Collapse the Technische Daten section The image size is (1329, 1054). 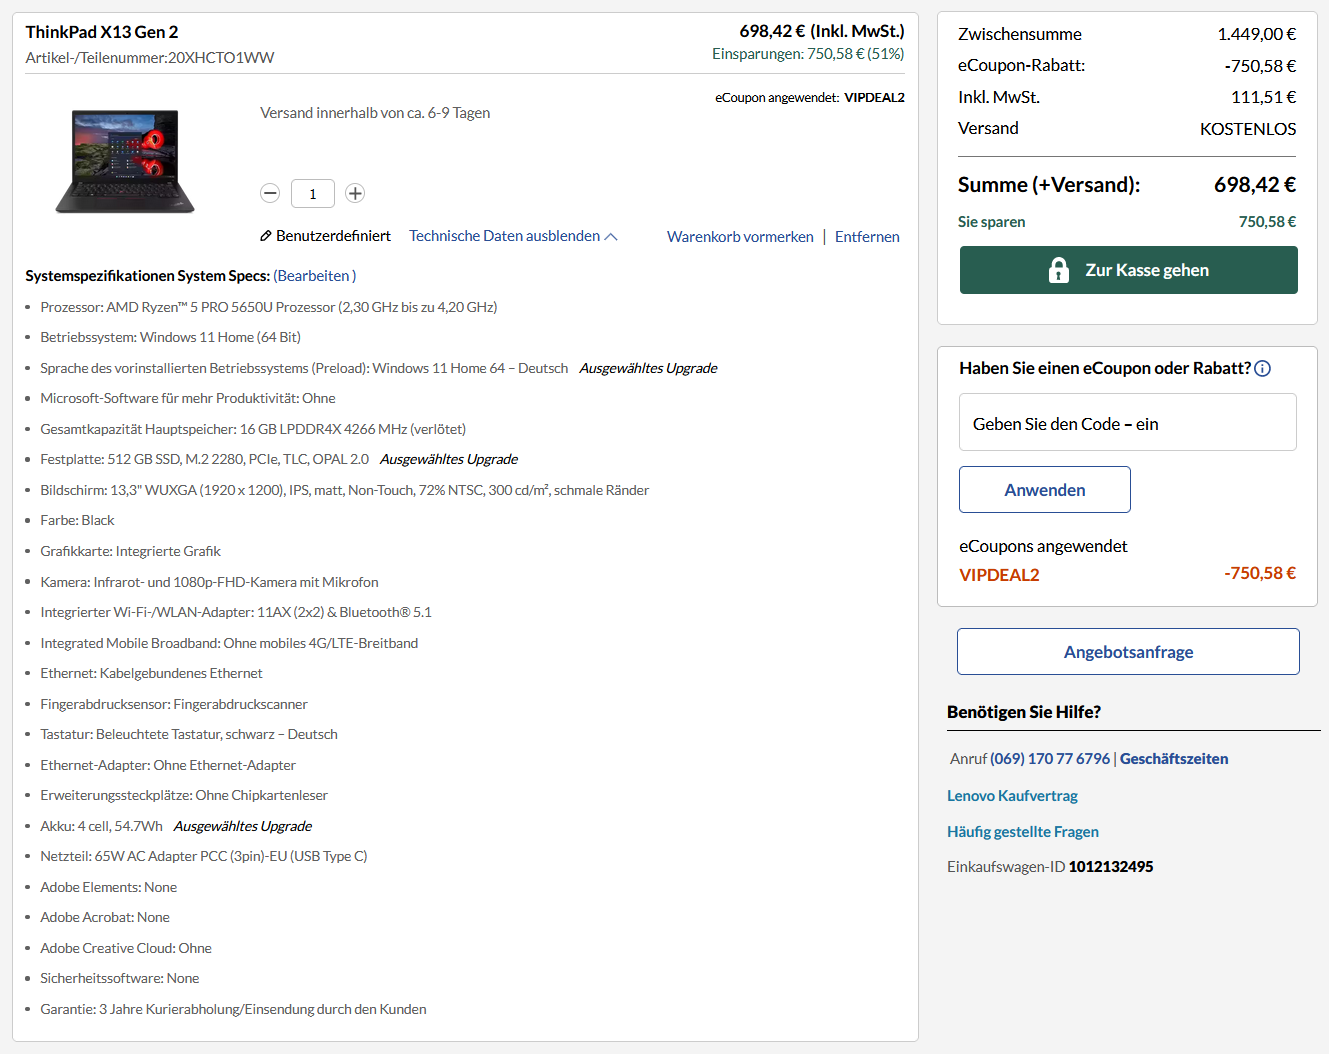[x=505, y=235]
